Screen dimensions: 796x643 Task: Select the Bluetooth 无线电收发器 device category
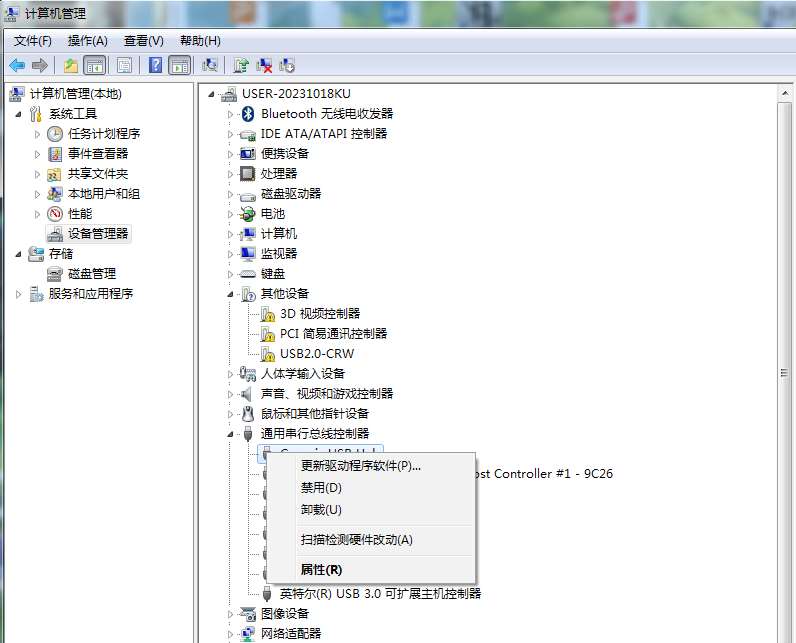[327, 114]
